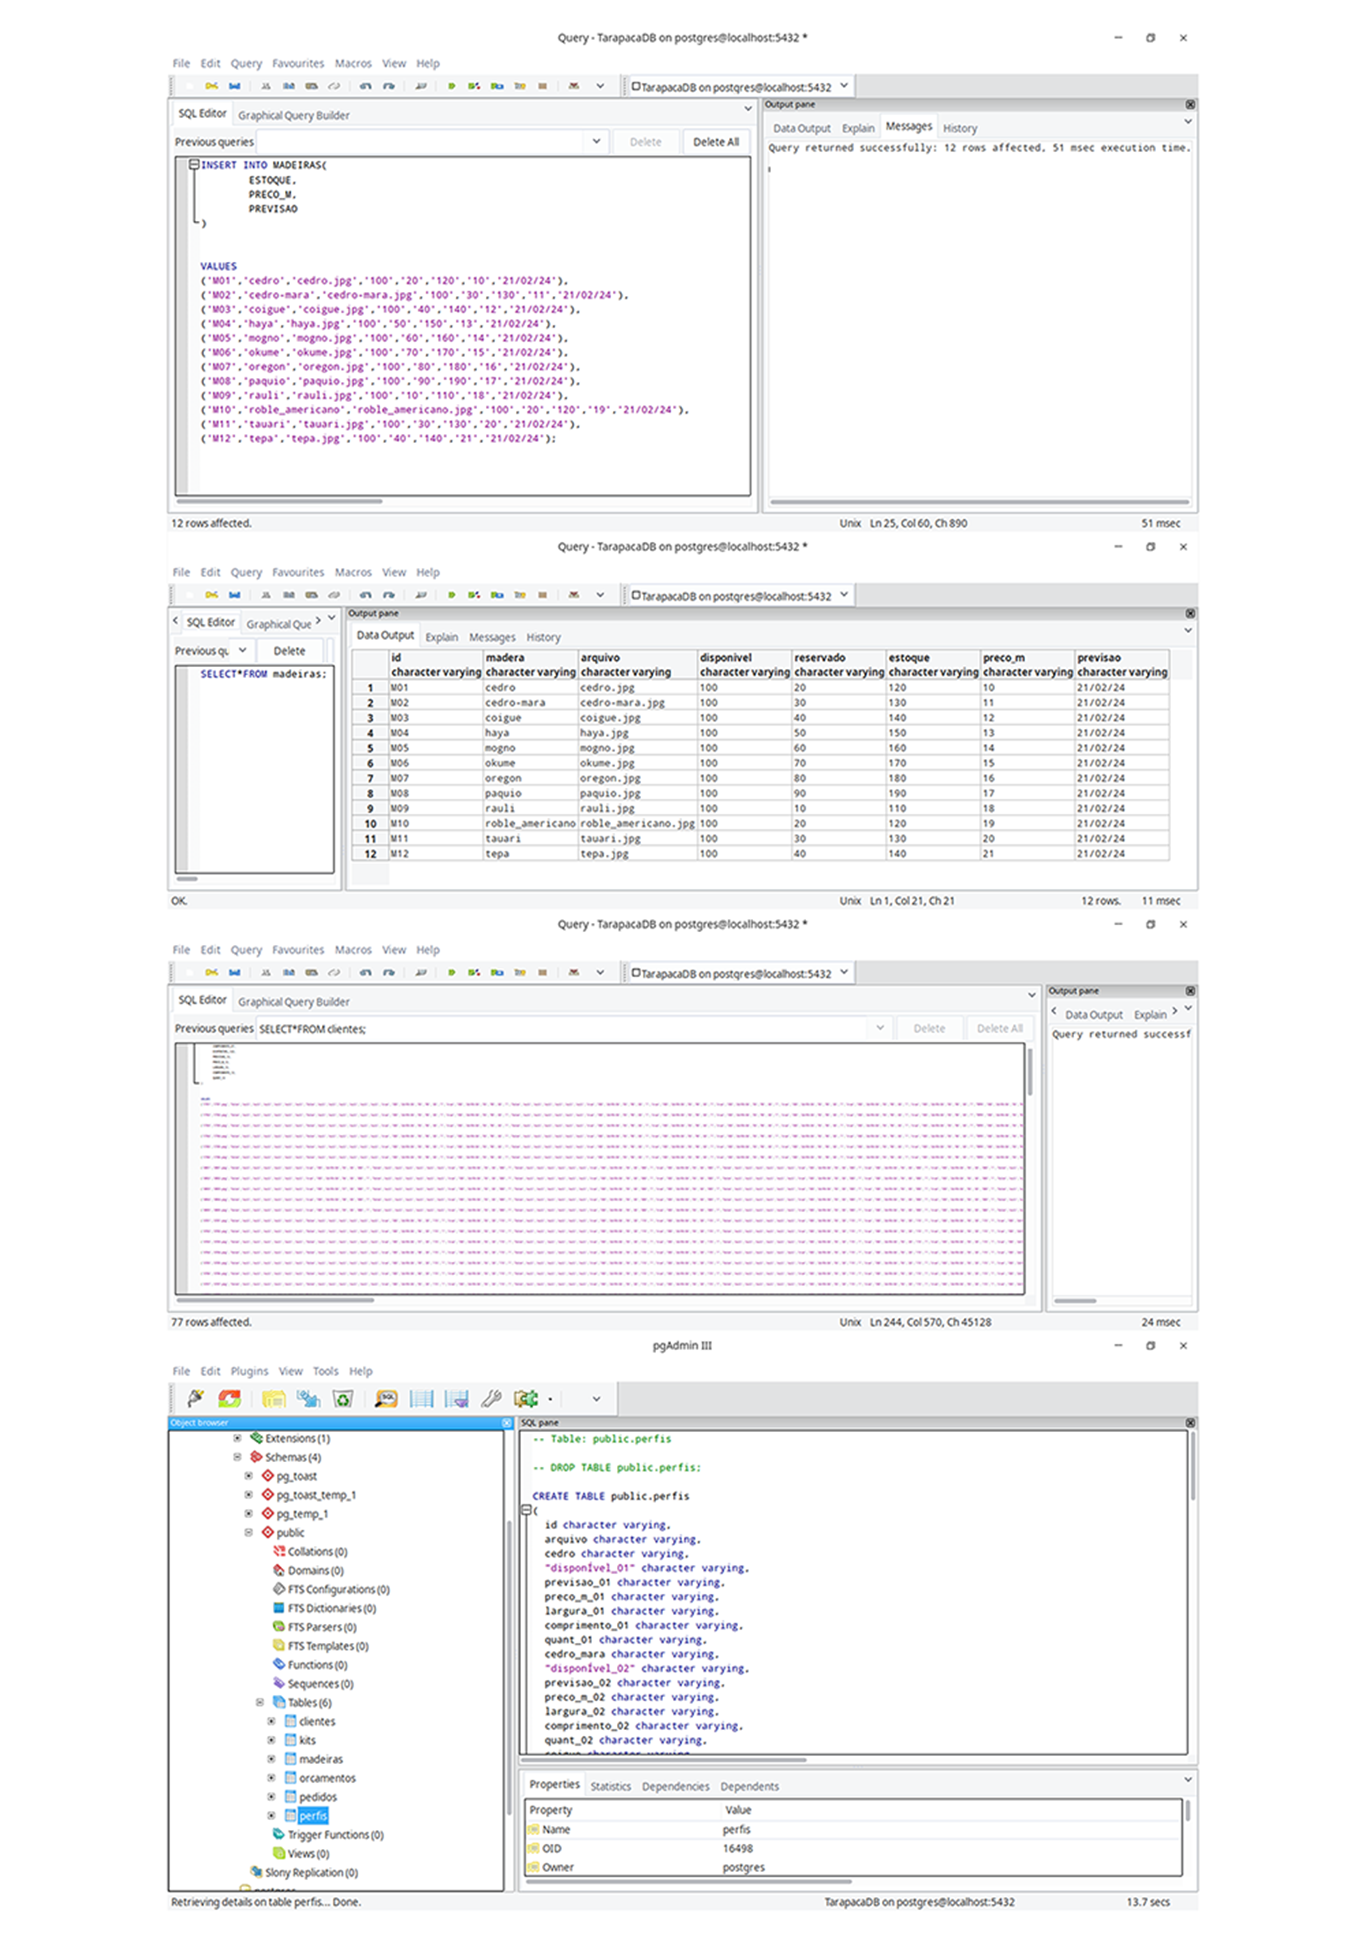The height and width of the screenshot is (1933, 1366).
Task: Open Previous queries dropdown in clientes query window
Action: click(880, 1028)
